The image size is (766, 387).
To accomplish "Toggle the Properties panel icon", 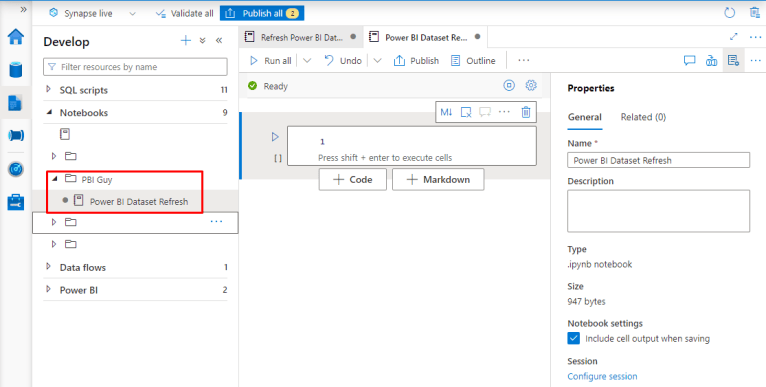I will [733, 61].
